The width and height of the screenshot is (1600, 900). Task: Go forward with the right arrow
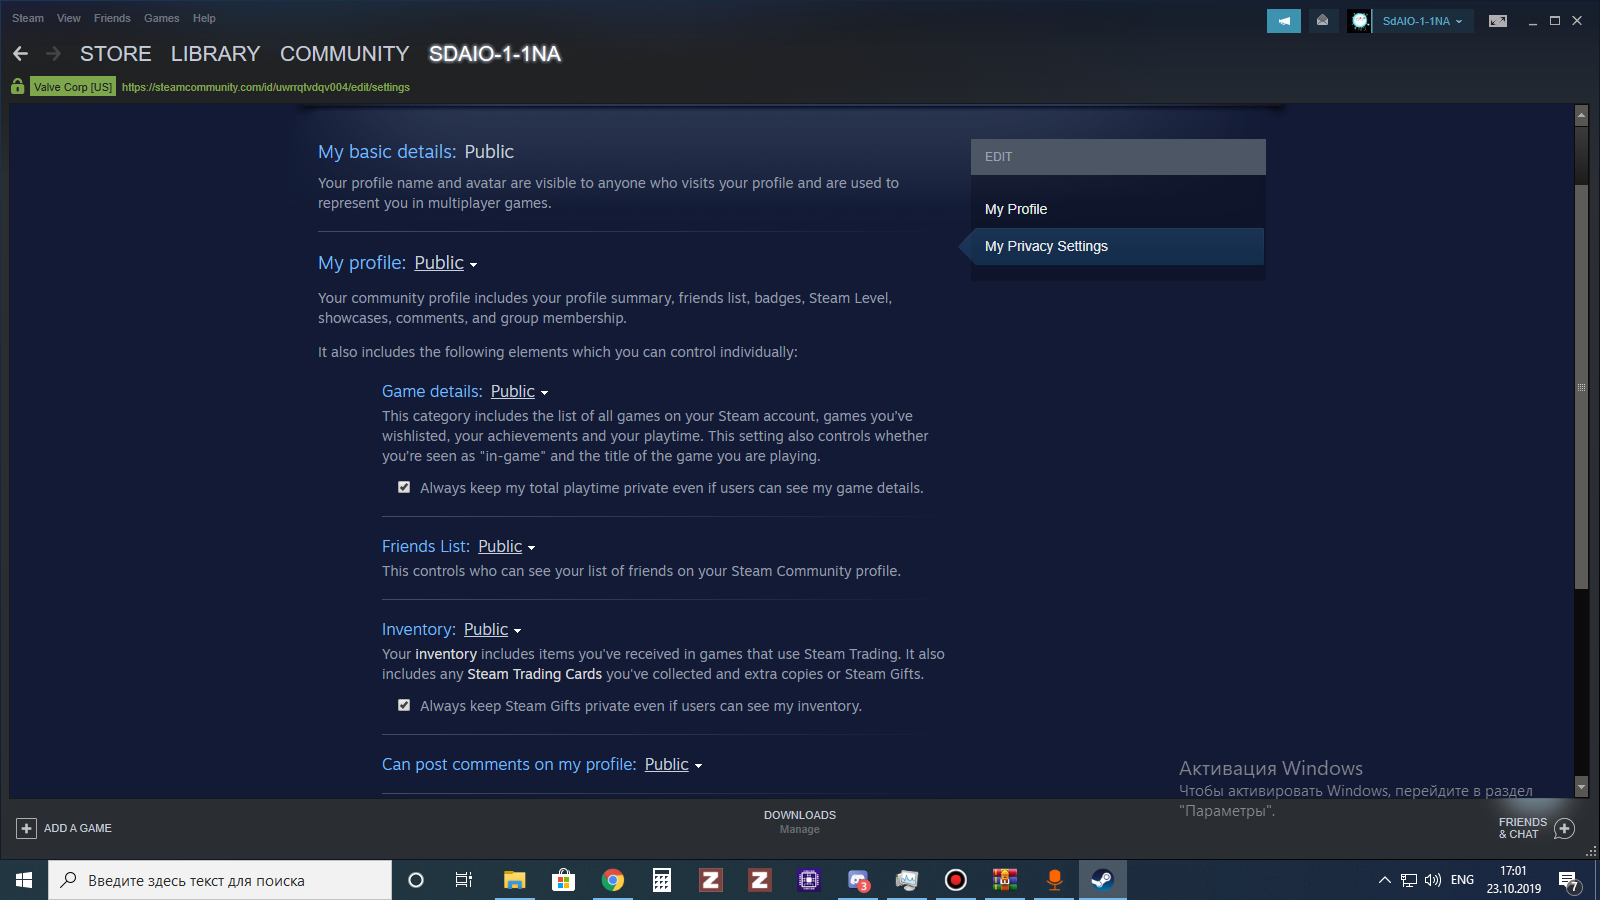pyautogui.click(x=54, y=54)
